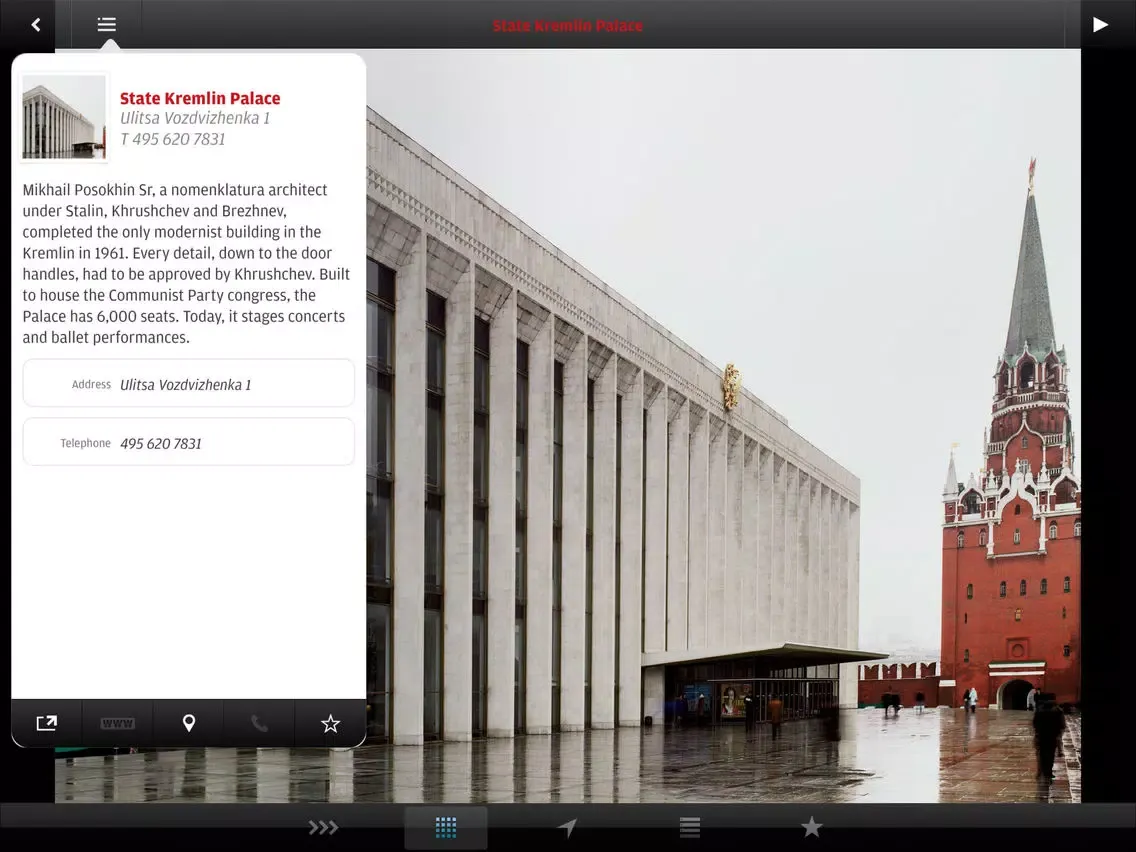
Task: Tap the Telephone field 495 620 7831
Action: pos(188,442)
